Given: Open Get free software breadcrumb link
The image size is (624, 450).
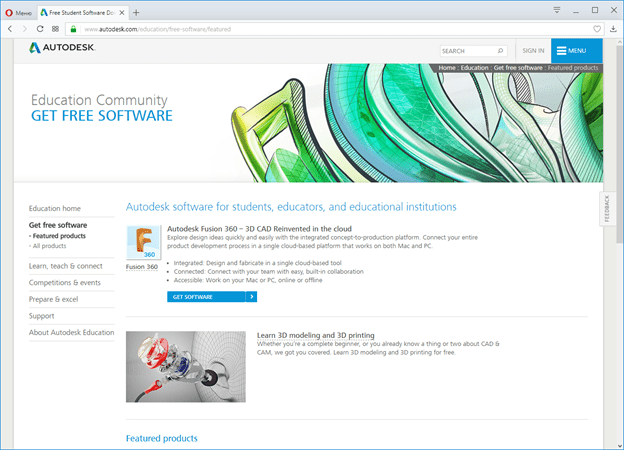Looking at the screenshot, I should pyautogui.click(x=518, y=68).
